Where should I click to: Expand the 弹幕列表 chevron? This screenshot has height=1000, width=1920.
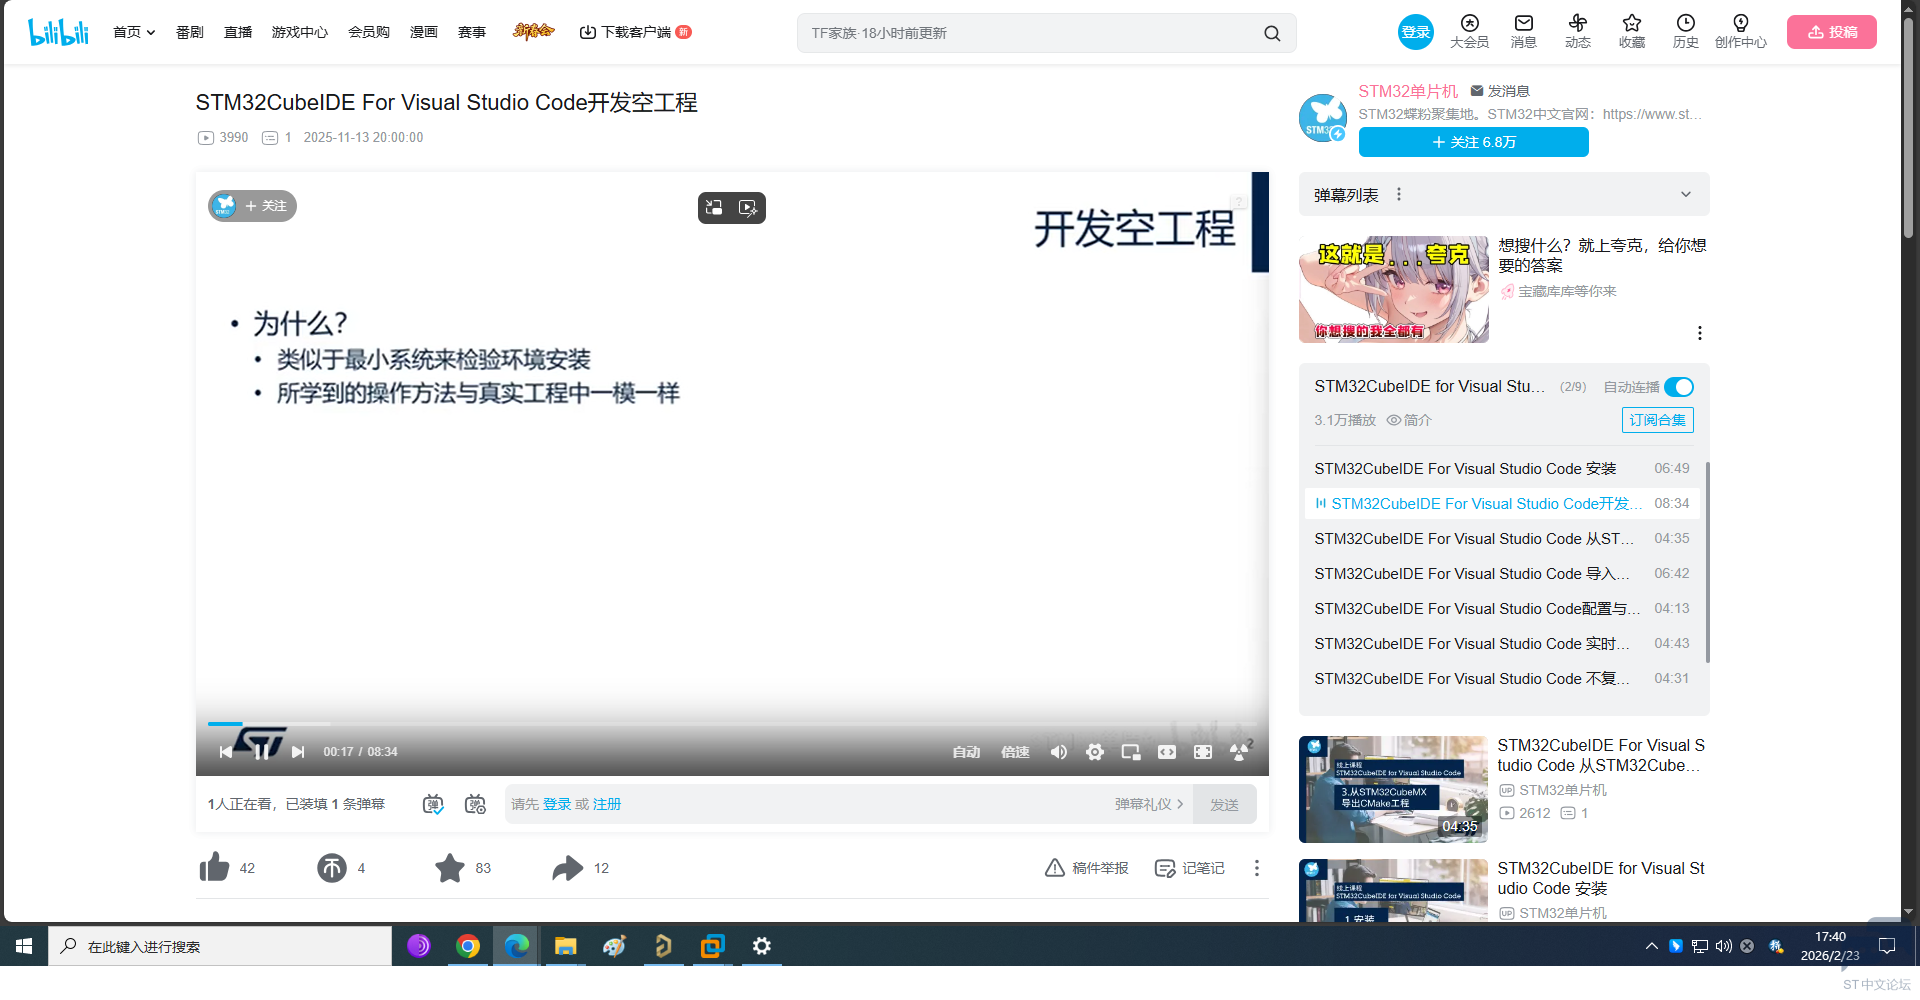(x=1686, y=195)
